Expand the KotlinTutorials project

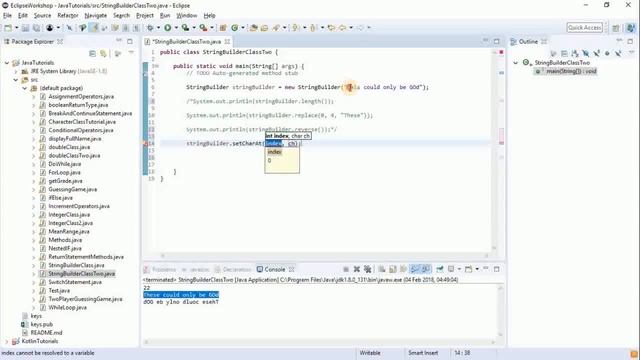pyautogui.click(x=7, y=341)
